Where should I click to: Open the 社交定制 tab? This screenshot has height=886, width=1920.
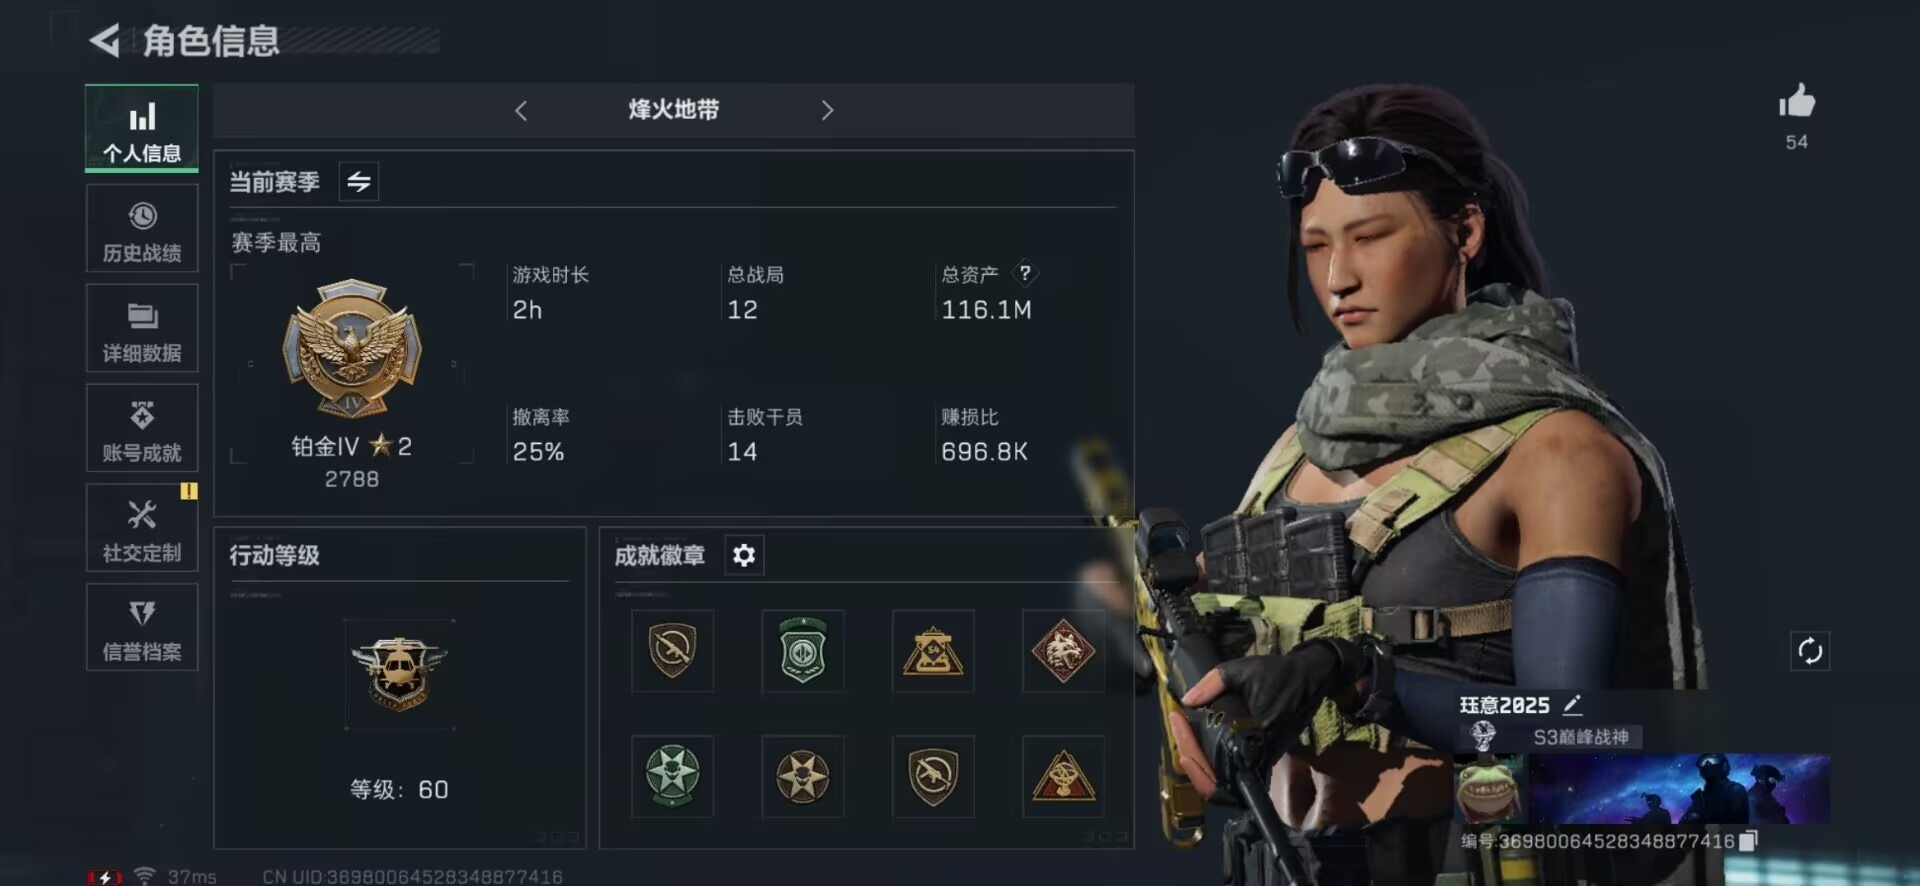(142, 528)
